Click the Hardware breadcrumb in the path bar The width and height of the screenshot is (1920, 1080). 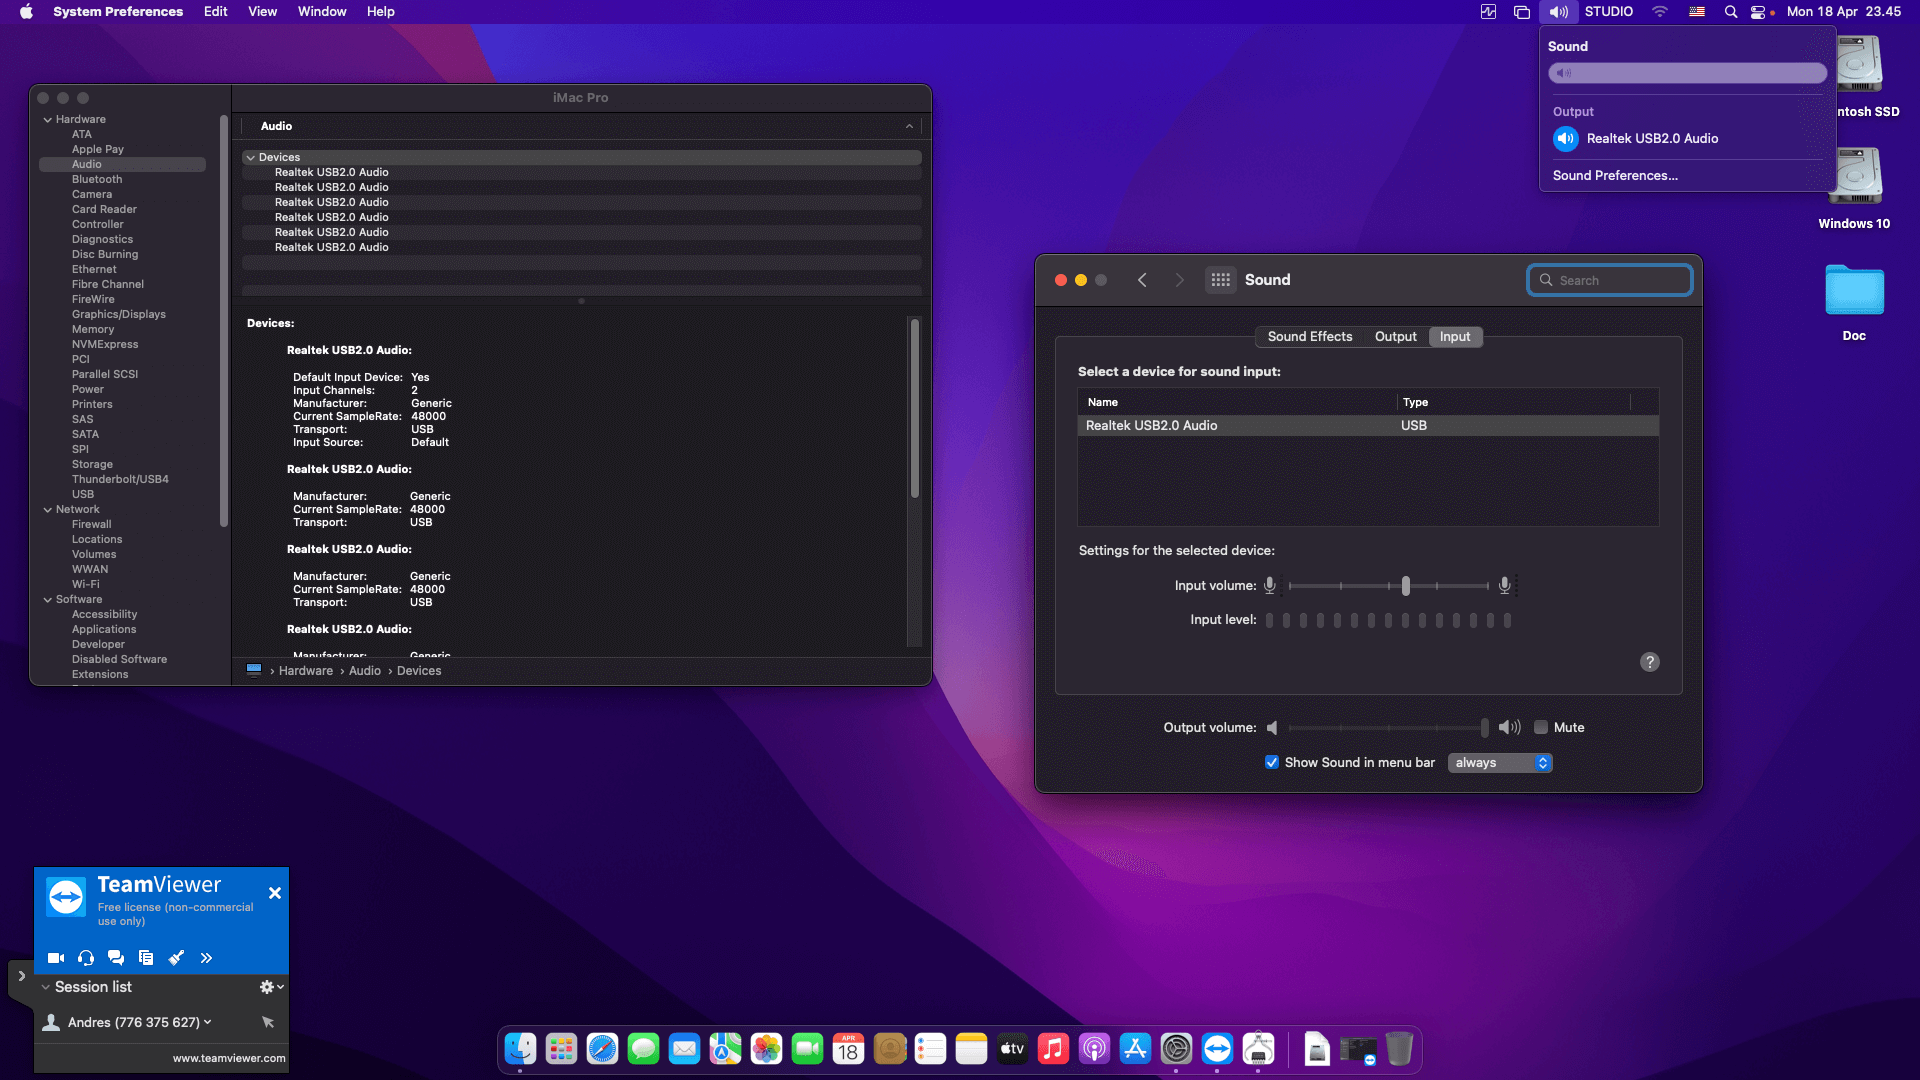pyautogui.click(x=306, y=671)
